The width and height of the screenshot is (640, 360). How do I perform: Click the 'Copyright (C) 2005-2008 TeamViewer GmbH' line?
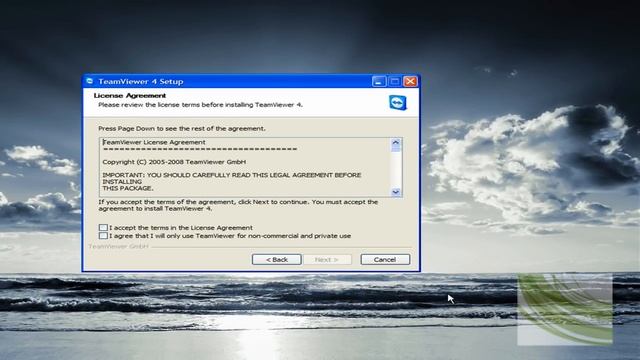point(174,162)
